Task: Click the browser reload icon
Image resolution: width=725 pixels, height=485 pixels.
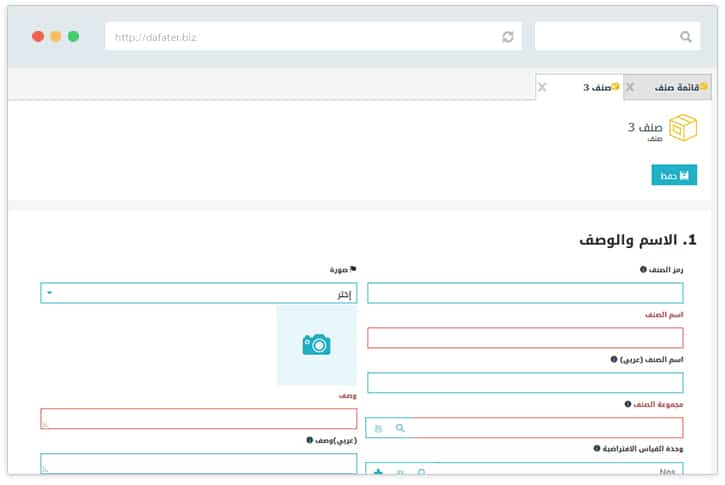Action: click(508, 37)
